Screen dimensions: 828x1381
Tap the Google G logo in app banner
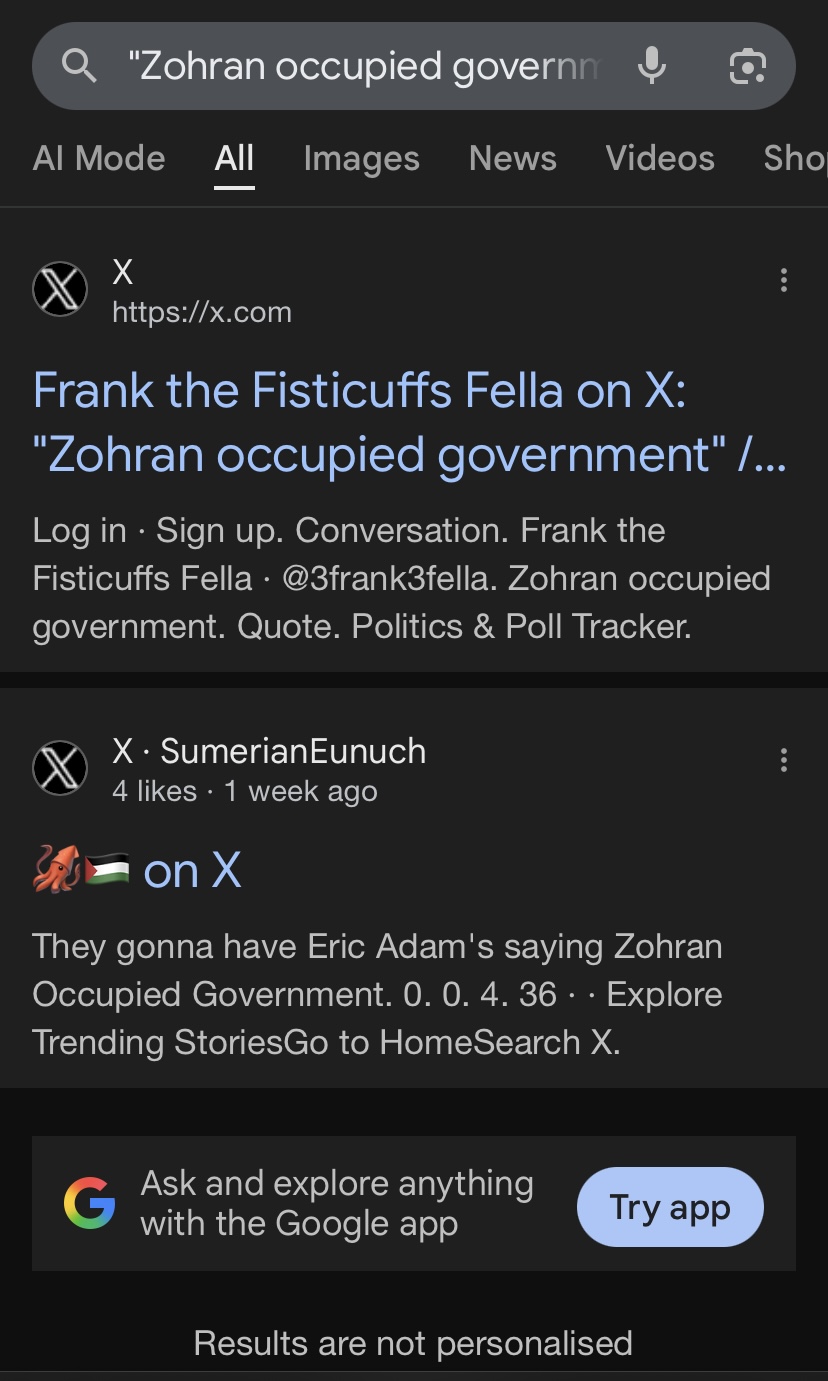[89, 1202]
